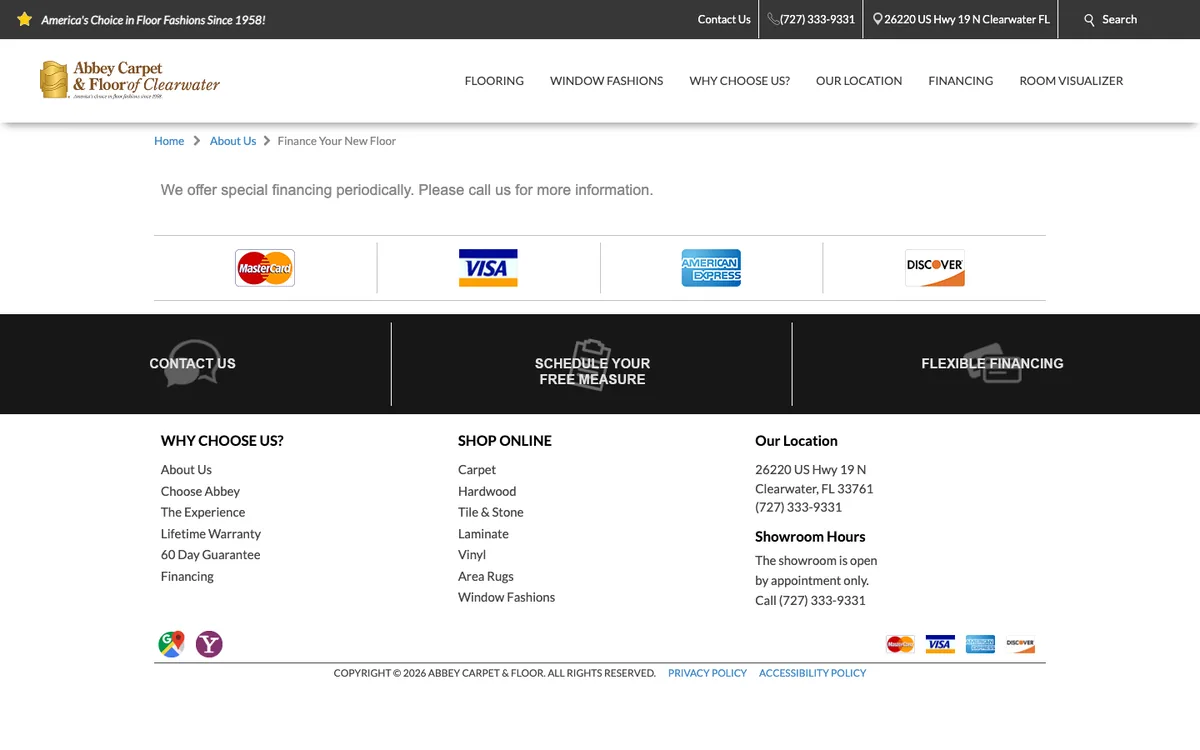Click the MasterCard logo in payment row
The image size is (1200, 750).
pyautogui.click(x=265, y=268)
